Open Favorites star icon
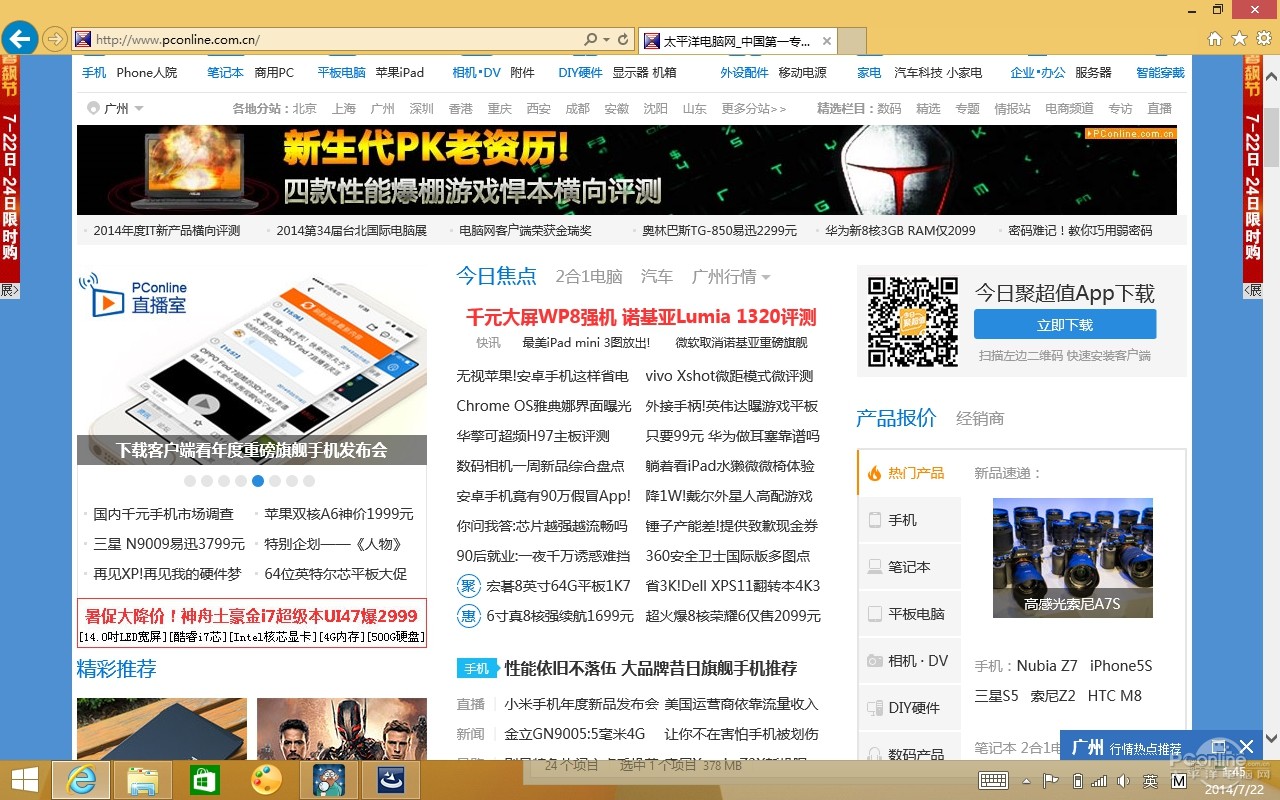1280x800 pixels. pyautogui.click(x=1239, y=39)
